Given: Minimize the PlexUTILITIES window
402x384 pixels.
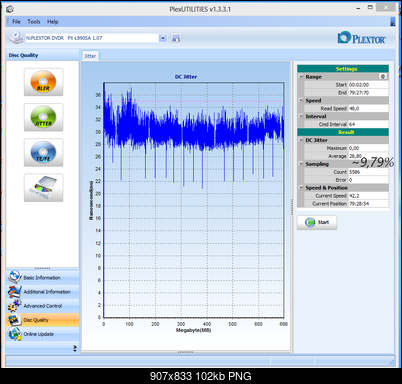Looking at the screenshot, I should point(358,8).
